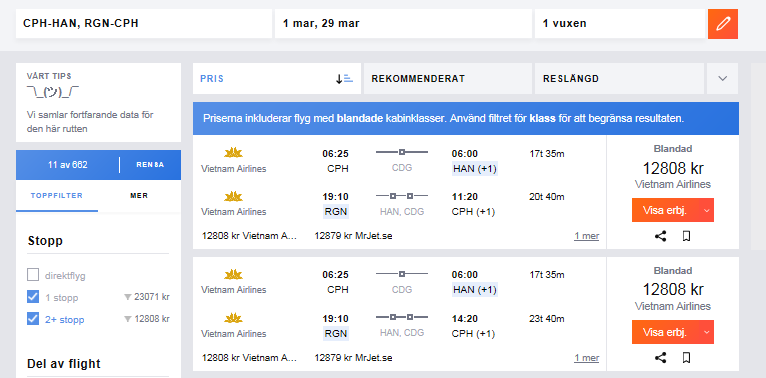The height and width of the screenshot is (378, 766).
Task: Expand the additional sort options chevron
Action: pyautogui.click(x=723, y=79)
